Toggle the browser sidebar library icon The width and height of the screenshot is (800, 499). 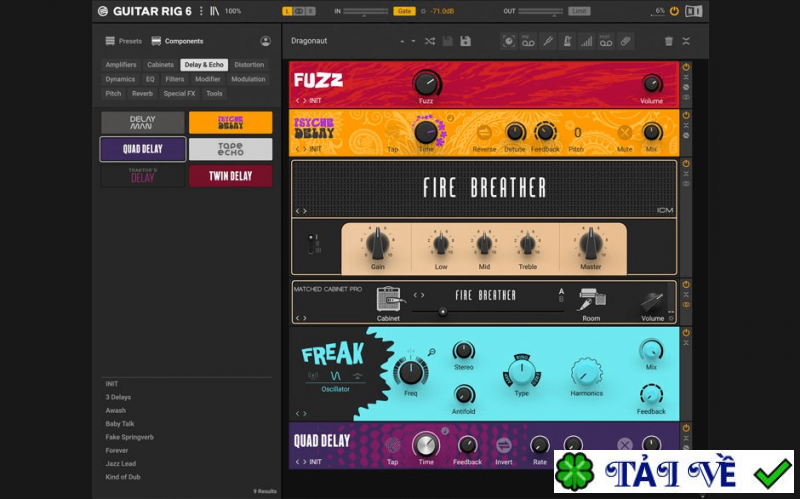(x=214, y=11)
